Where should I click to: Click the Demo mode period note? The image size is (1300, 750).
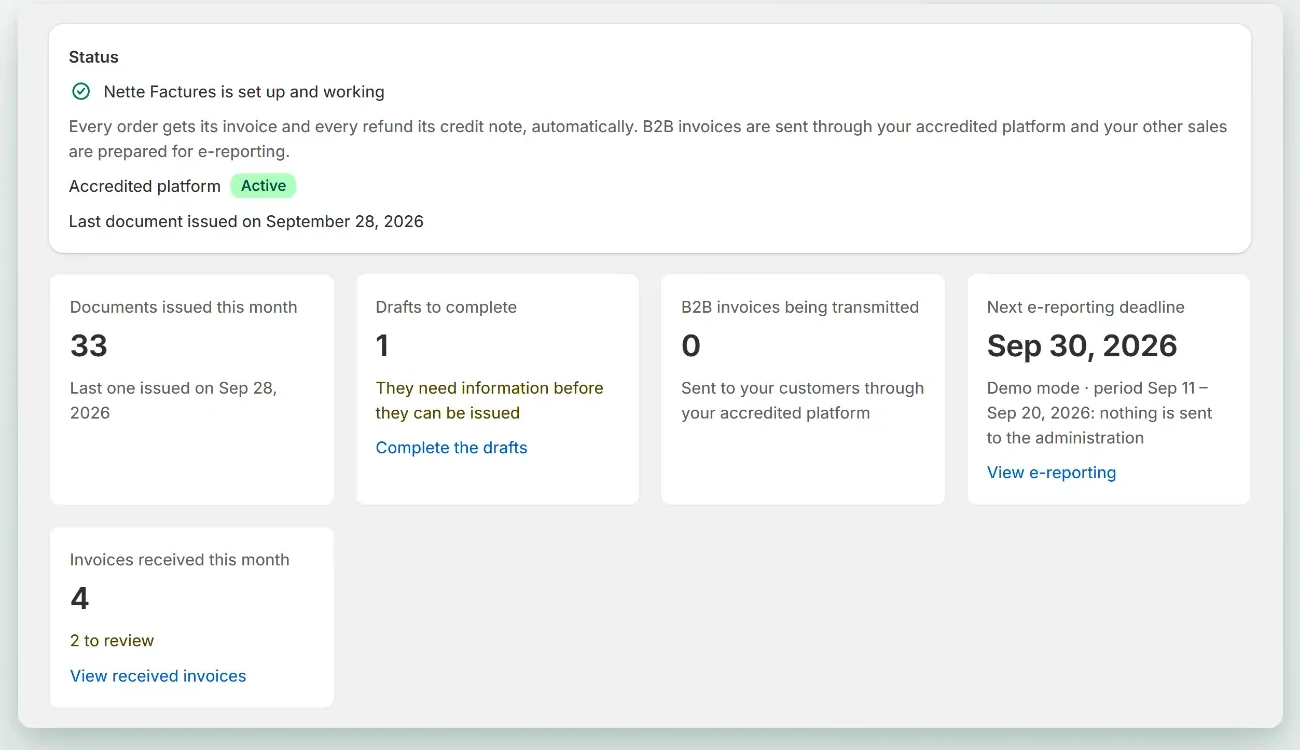click(x=1100, y=413)
